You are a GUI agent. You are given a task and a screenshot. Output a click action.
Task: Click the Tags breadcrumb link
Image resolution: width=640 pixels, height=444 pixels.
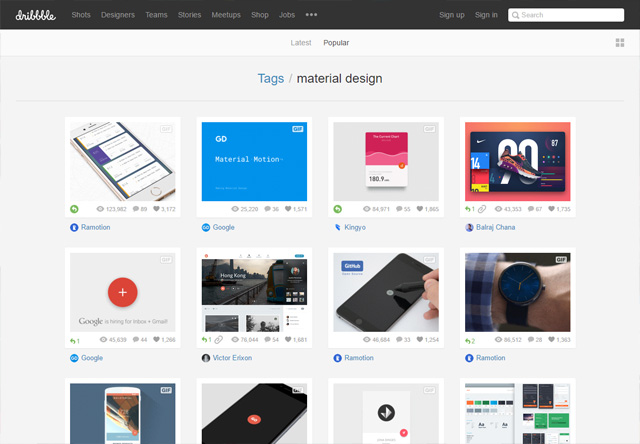pyautogui.click(x=271, y=78)
